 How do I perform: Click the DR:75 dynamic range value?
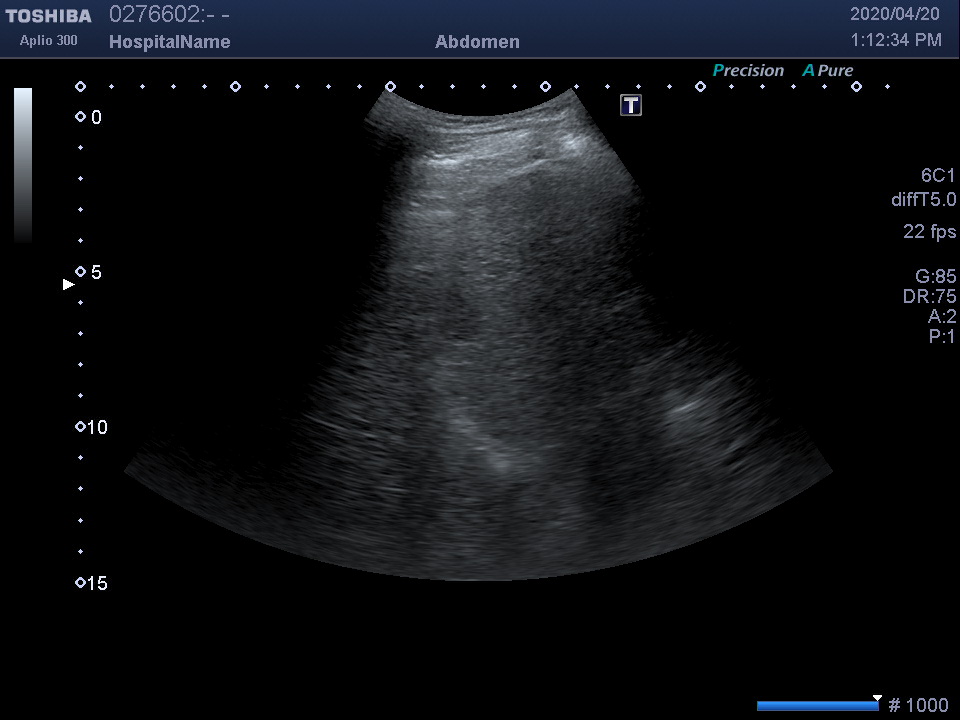click(929, 297)
